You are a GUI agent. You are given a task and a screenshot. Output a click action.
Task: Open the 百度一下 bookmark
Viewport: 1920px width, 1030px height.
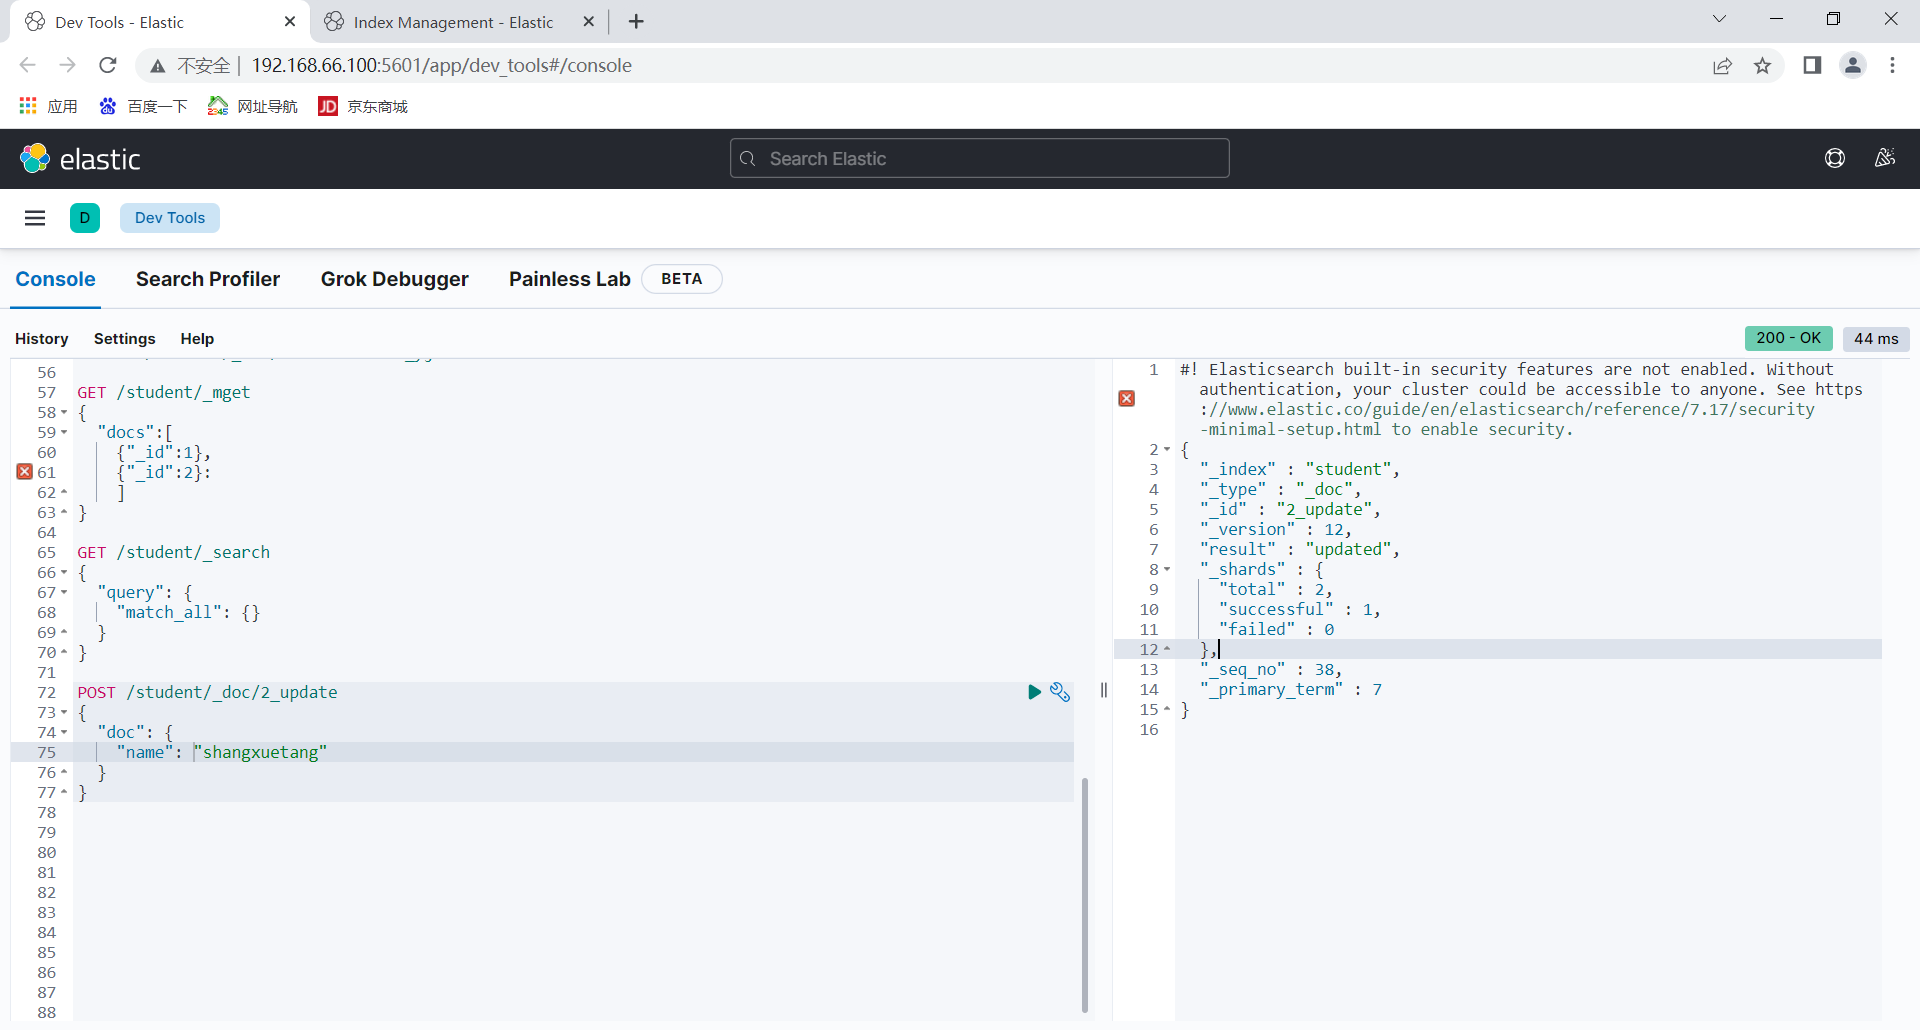pyautogui.click(x=143, y=106)
